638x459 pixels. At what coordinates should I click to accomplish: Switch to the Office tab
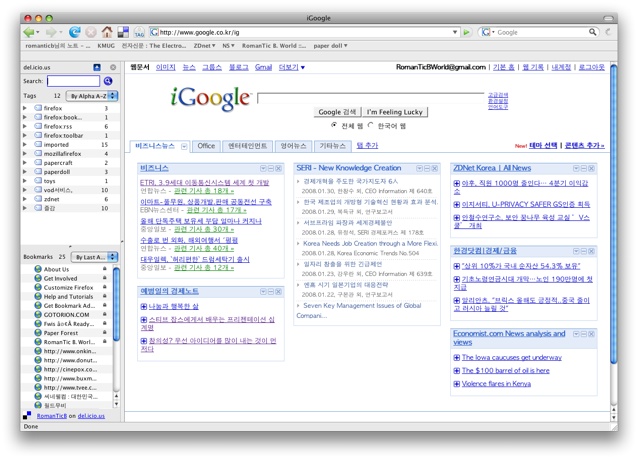click(206, 146)
